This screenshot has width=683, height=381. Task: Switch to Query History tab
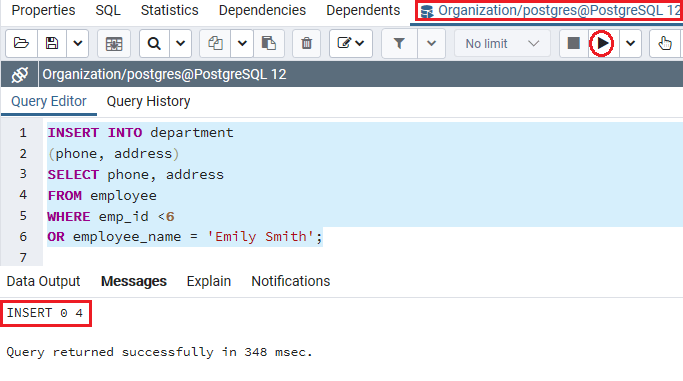pyautogui.click(x=149, y=101)
